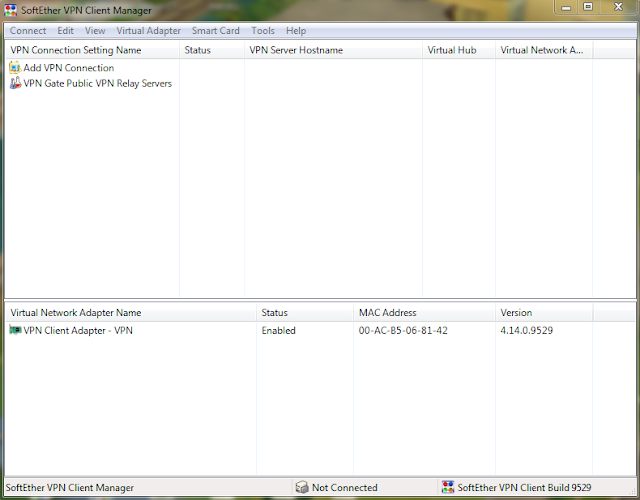
Task: Click Not Connected status bar text
Action: (344, 487)
